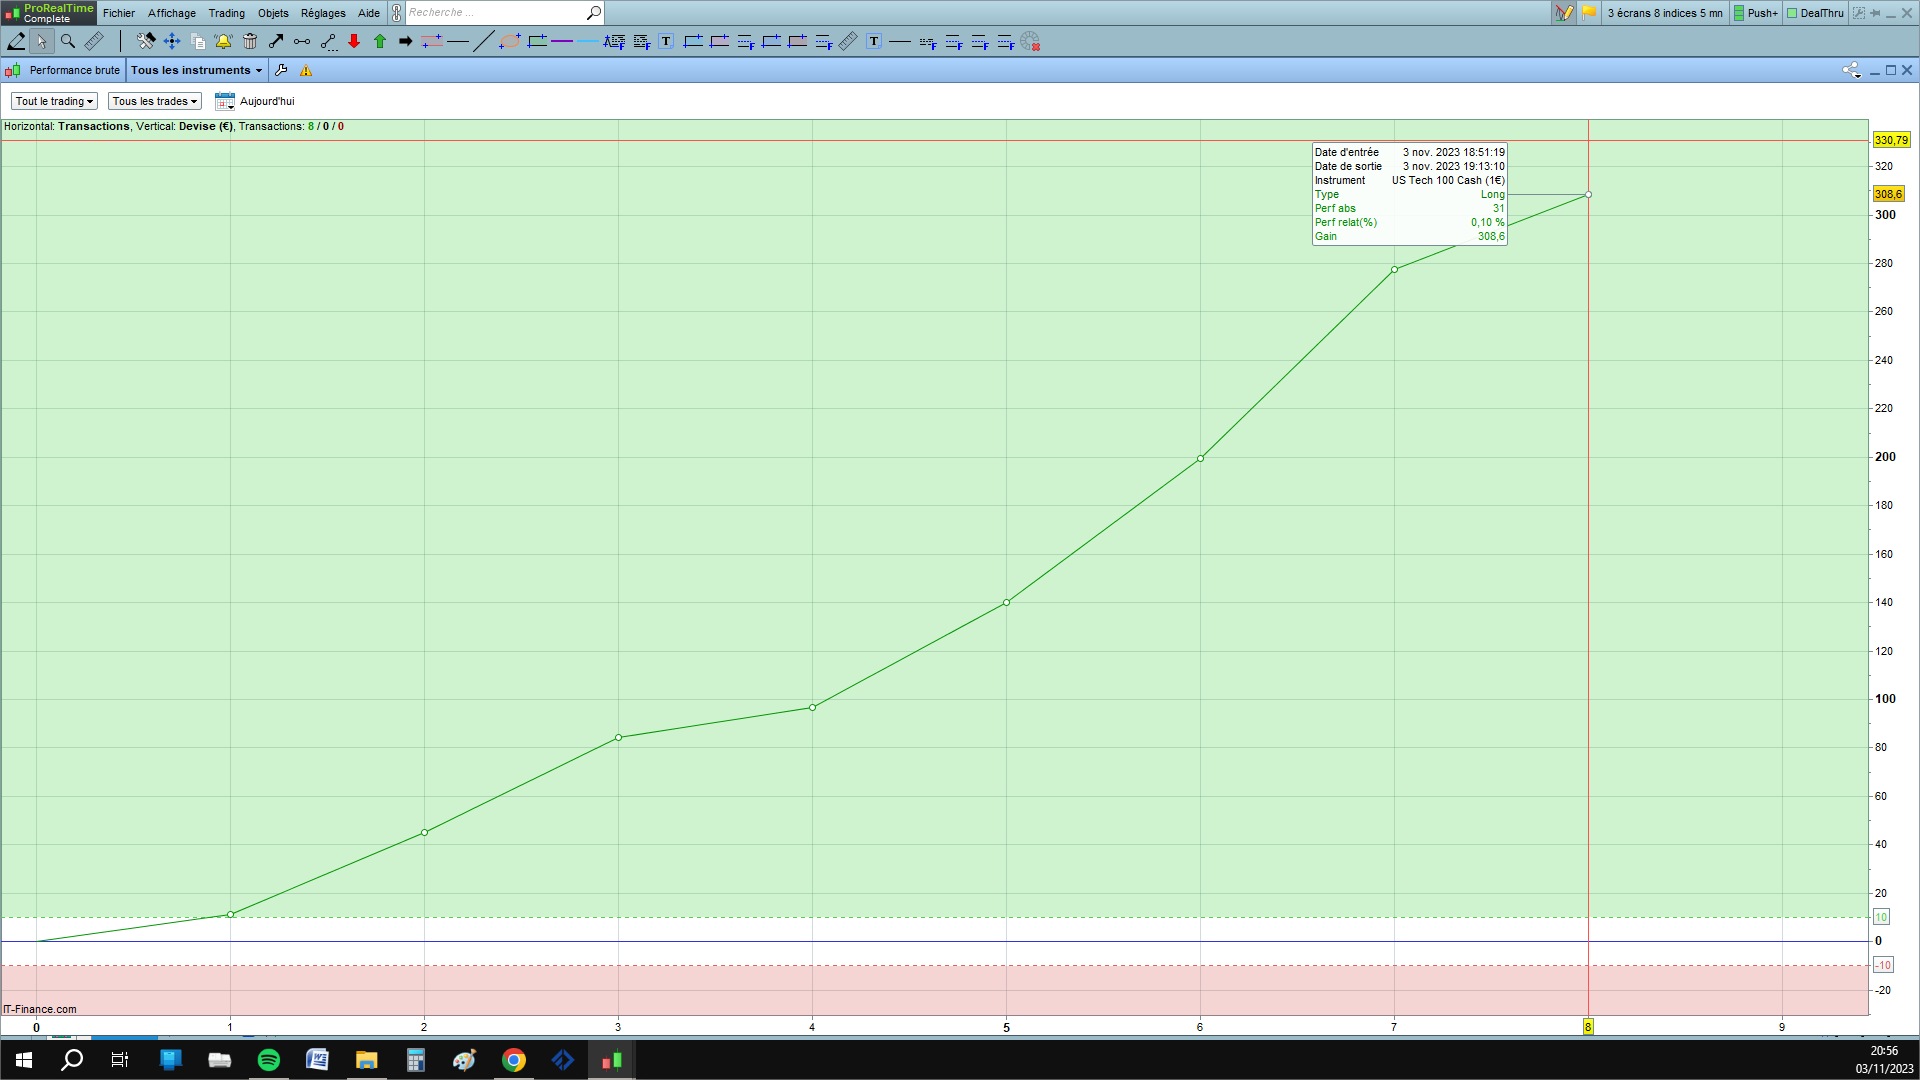Toggle the Push+ indicator
1920x1080 pixels.
click(x=1756, y=13)
